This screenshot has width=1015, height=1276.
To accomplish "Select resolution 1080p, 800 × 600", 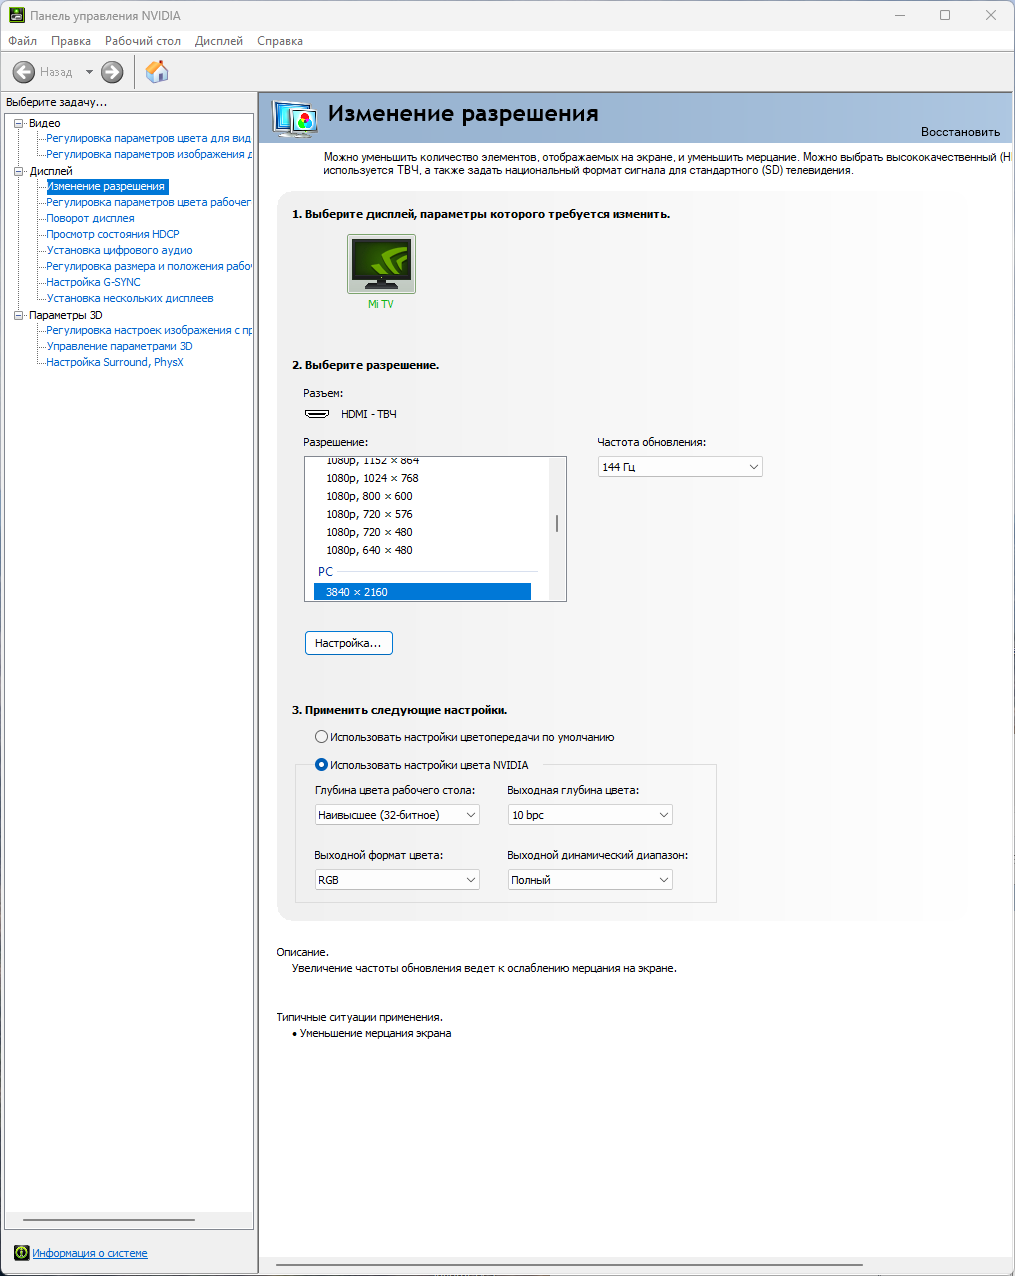I will pos(369,496).
